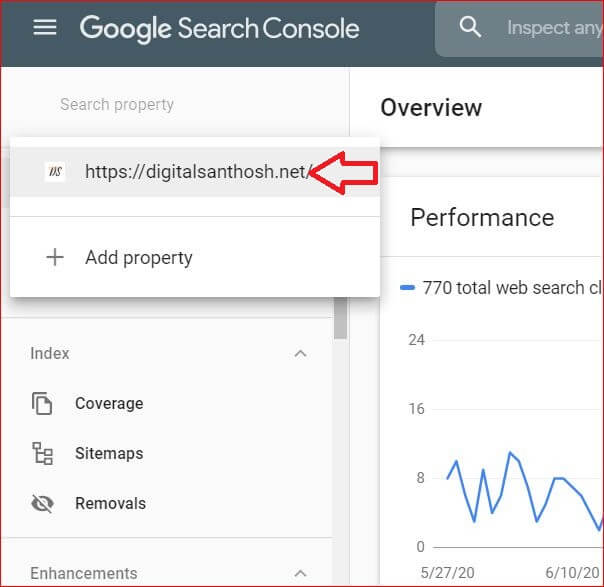
Task: Click the plus icon beside Add property
Action: (55, 258)
